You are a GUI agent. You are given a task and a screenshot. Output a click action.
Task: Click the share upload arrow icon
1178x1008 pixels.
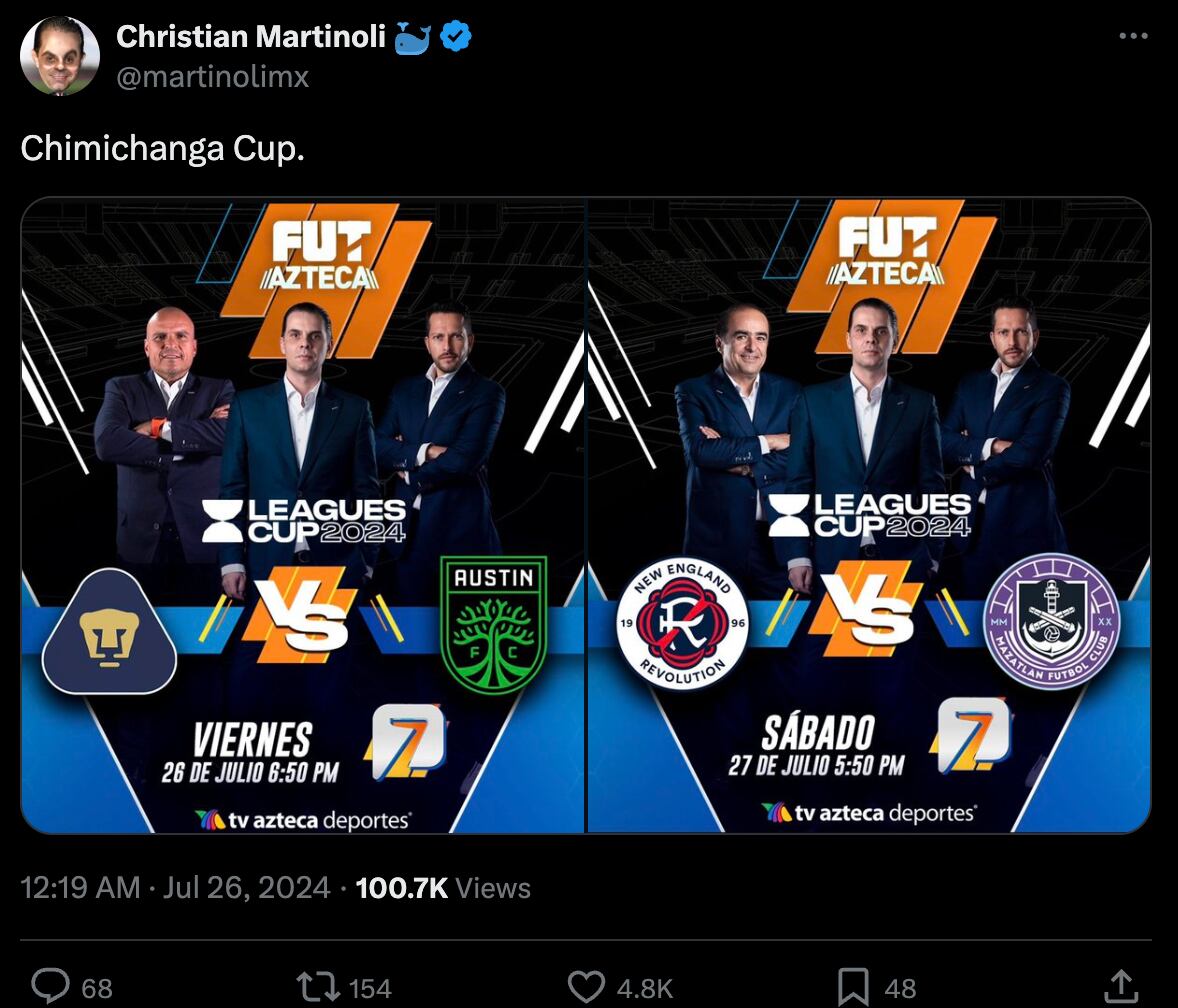1121,986
